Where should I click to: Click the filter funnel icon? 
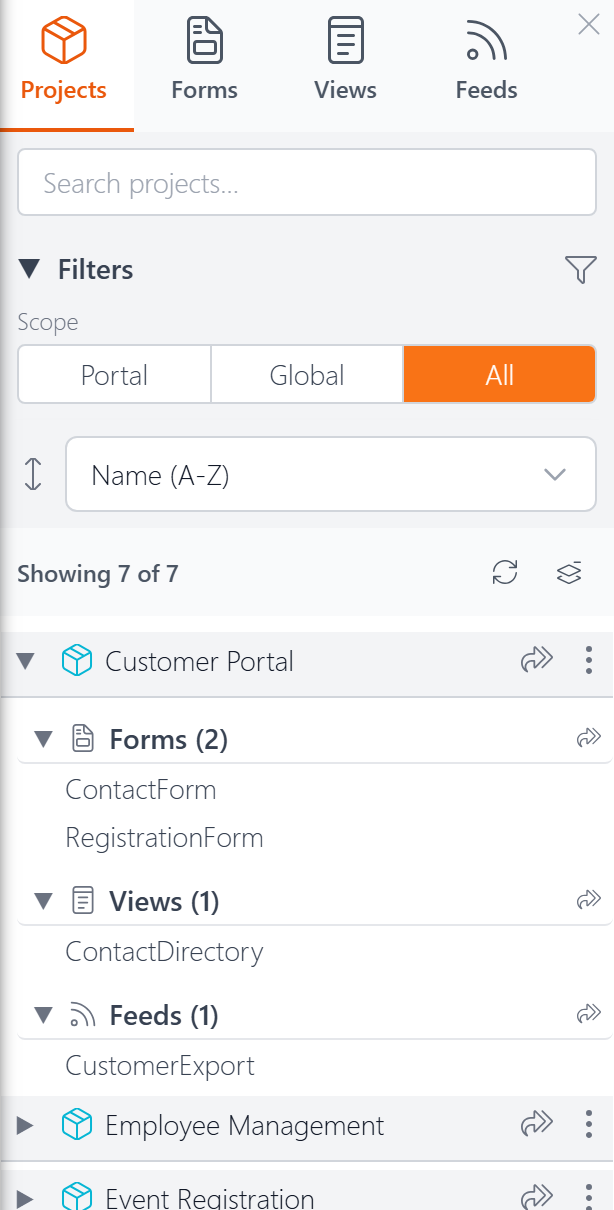click(x=581, y=269)
